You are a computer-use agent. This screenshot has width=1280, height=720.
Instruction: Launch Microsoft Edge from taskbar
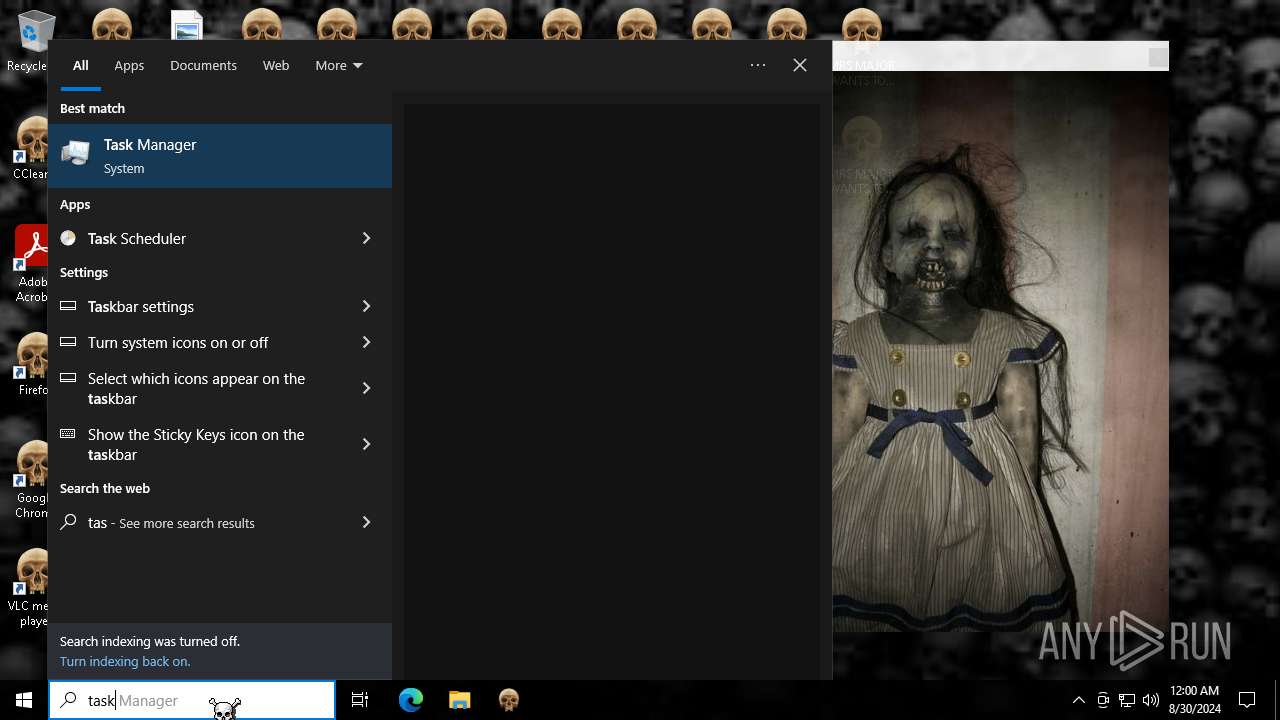click(x=411, y=700)
